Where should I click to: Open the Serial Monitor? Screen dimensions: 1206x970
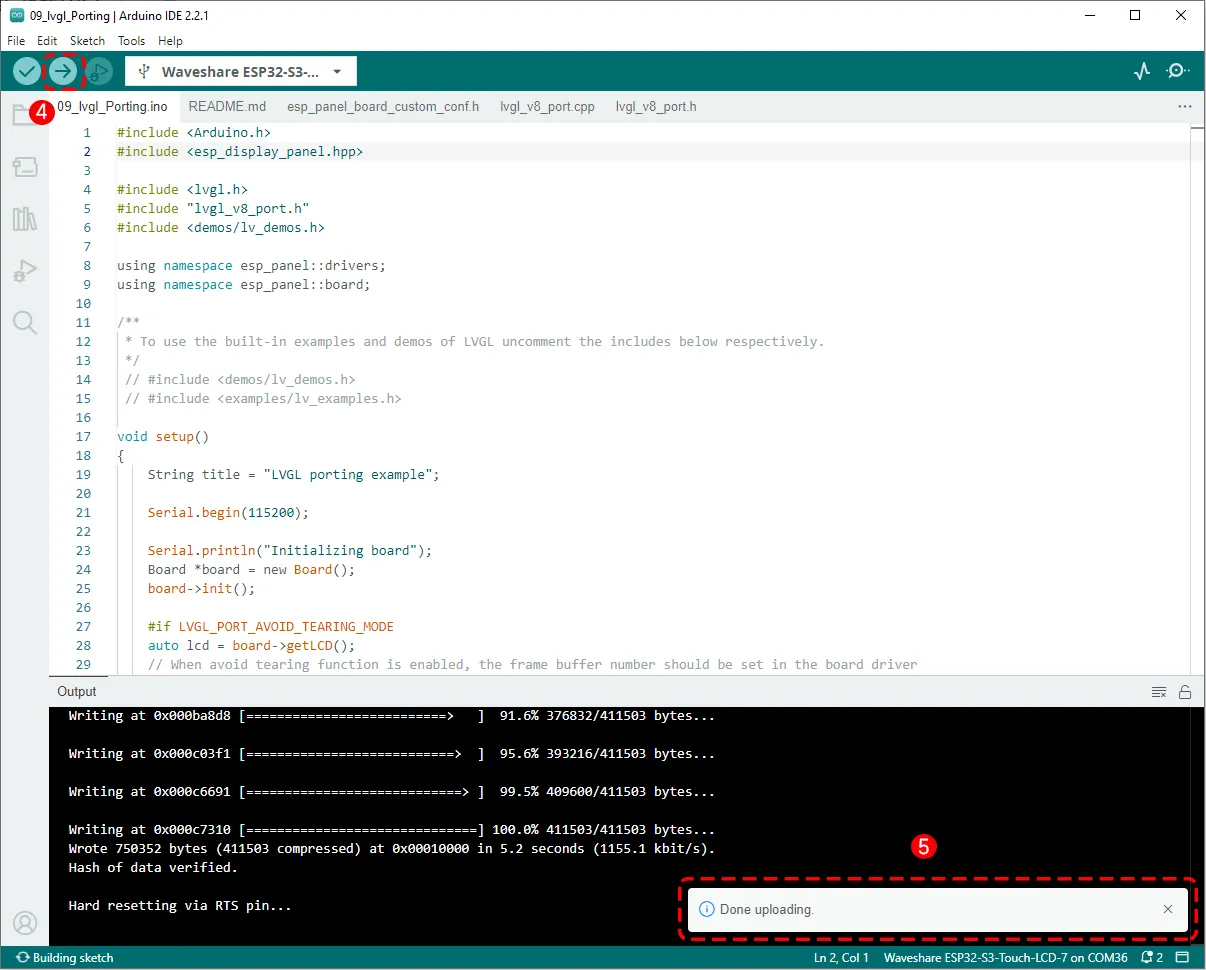click(1178, 72)
